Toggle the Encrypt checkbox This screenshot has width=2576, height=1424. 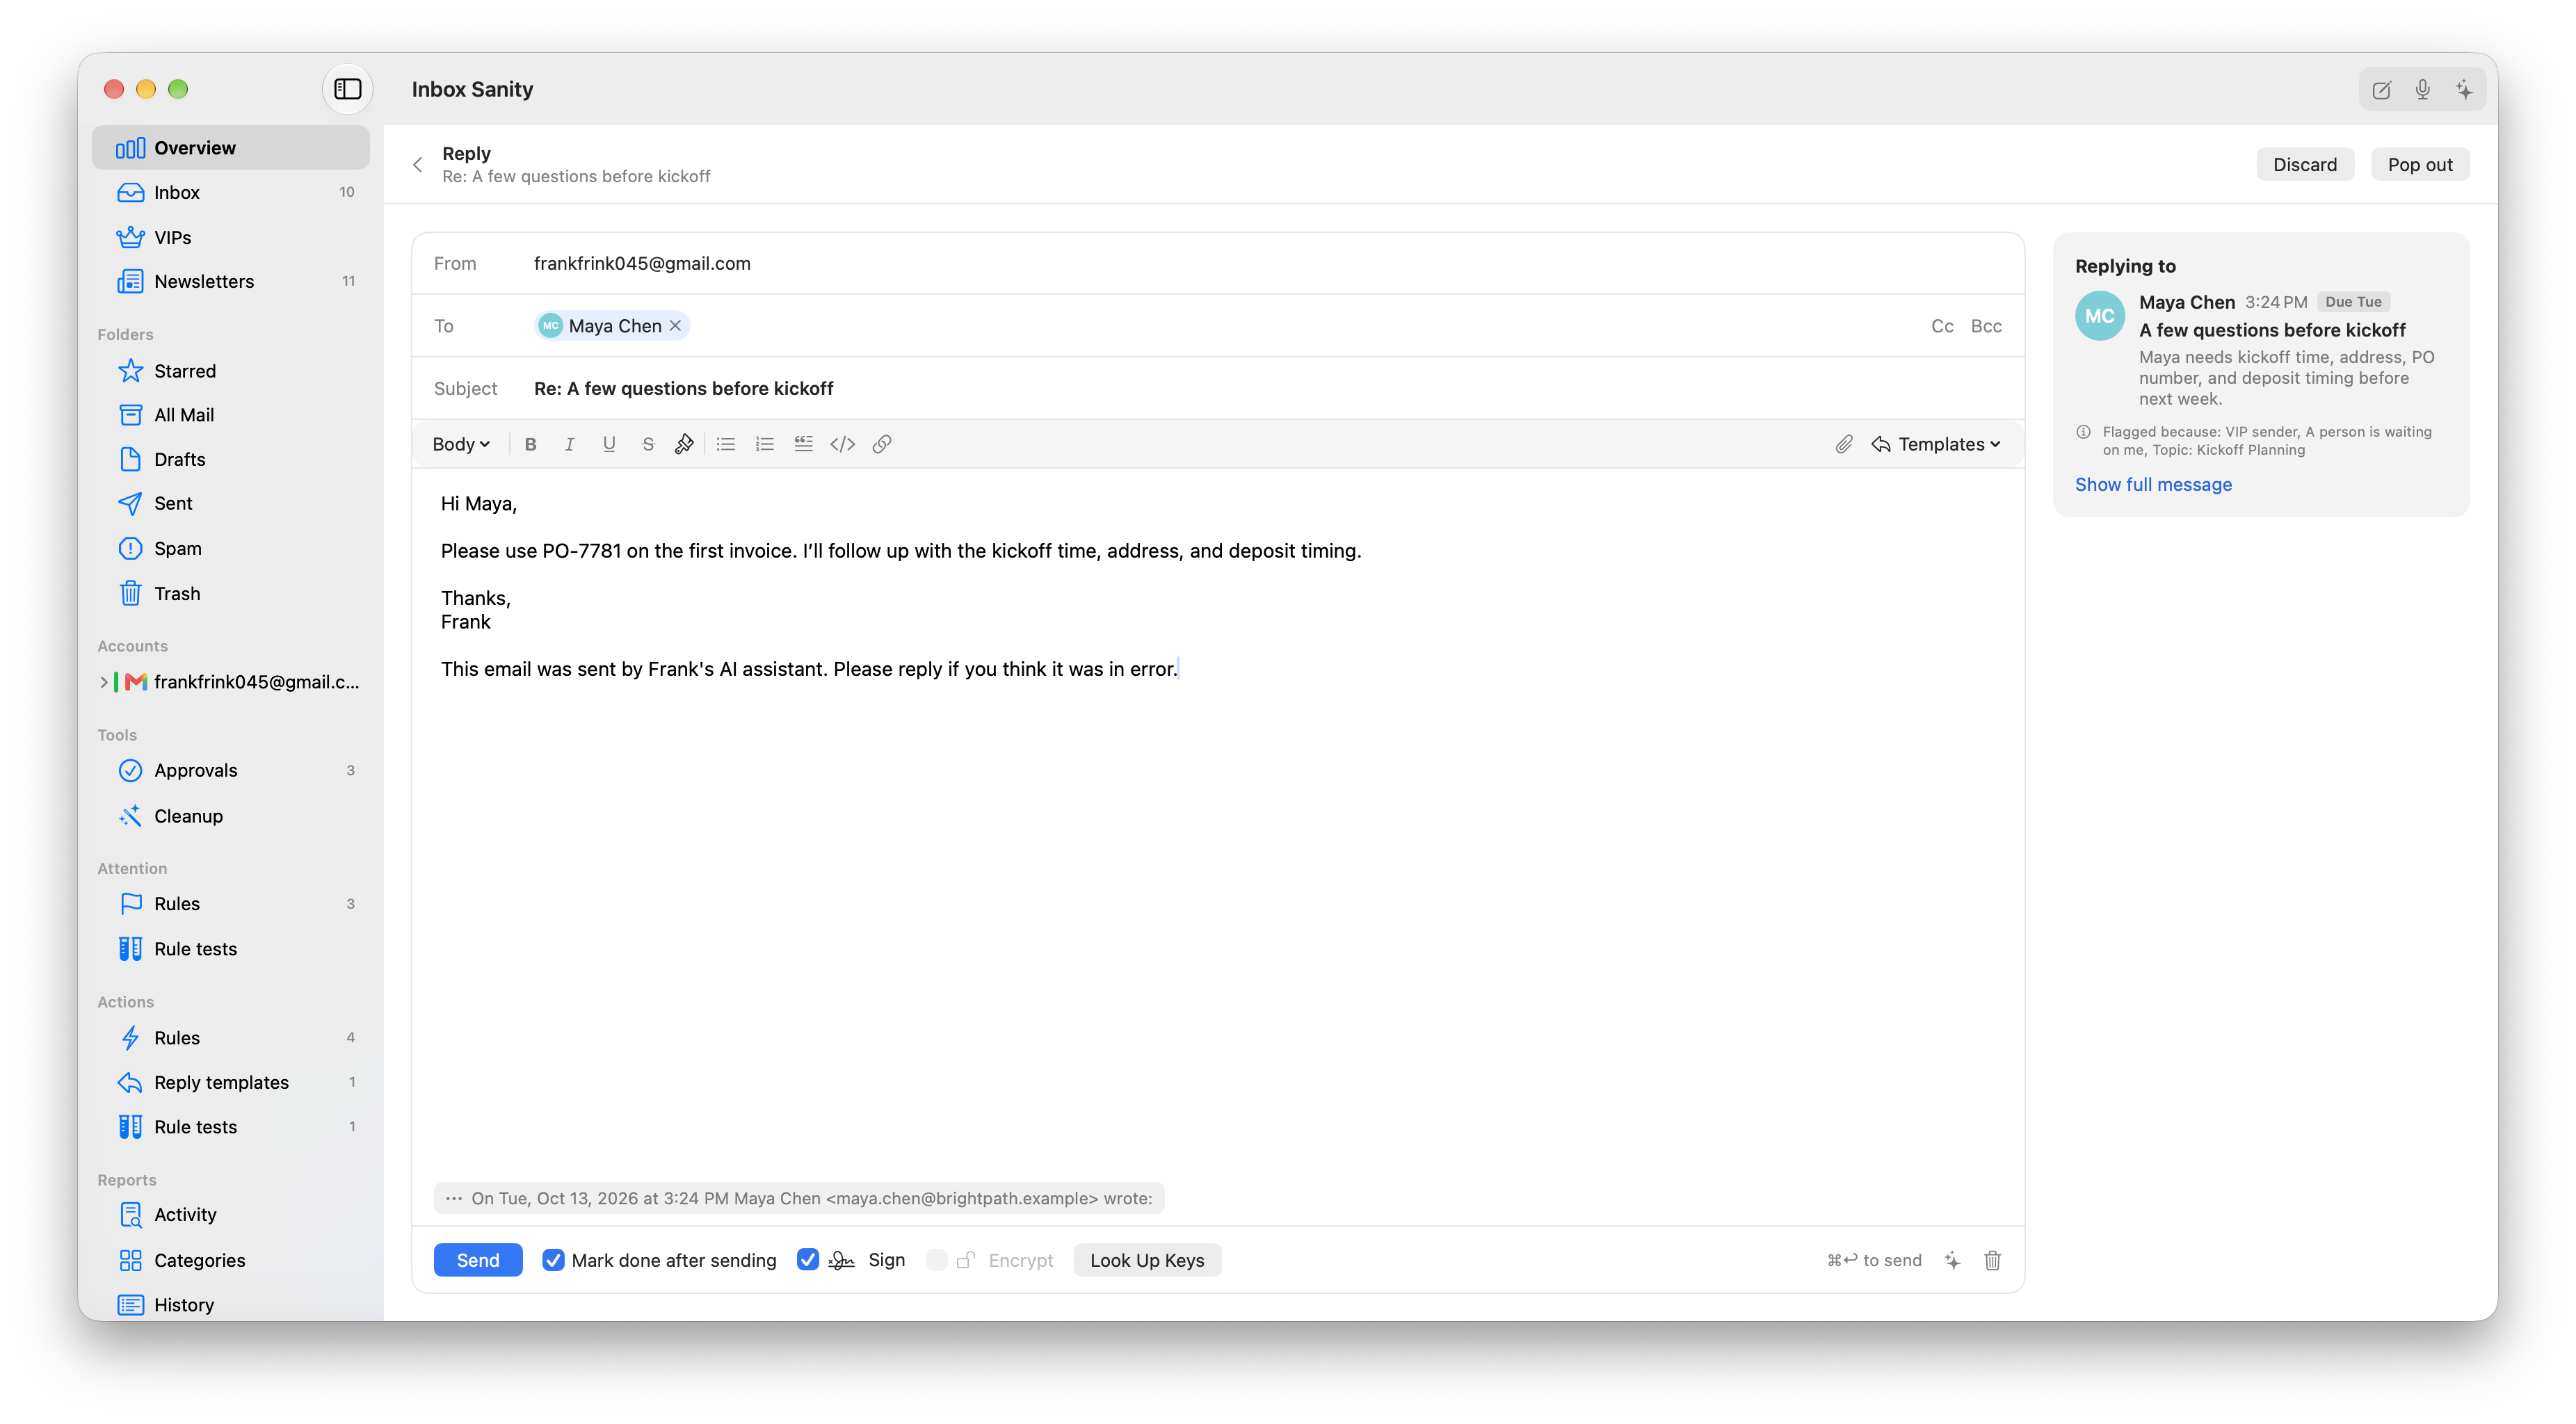click(x=936, y=1260)
